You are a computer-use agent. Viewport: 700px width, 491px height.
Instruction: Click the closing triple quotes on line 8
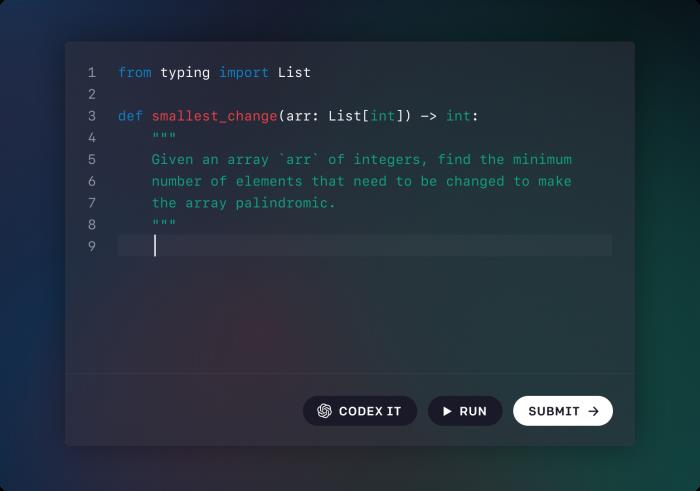(x=164, y=222)
